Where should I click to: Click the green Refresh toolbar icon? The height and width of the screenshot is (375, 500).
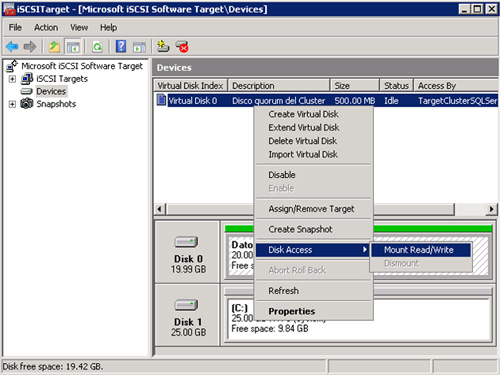tap(97, 47)
